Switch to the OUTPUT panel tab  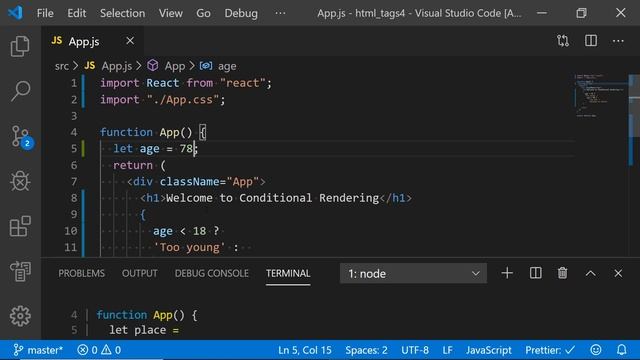pos(140,273)
